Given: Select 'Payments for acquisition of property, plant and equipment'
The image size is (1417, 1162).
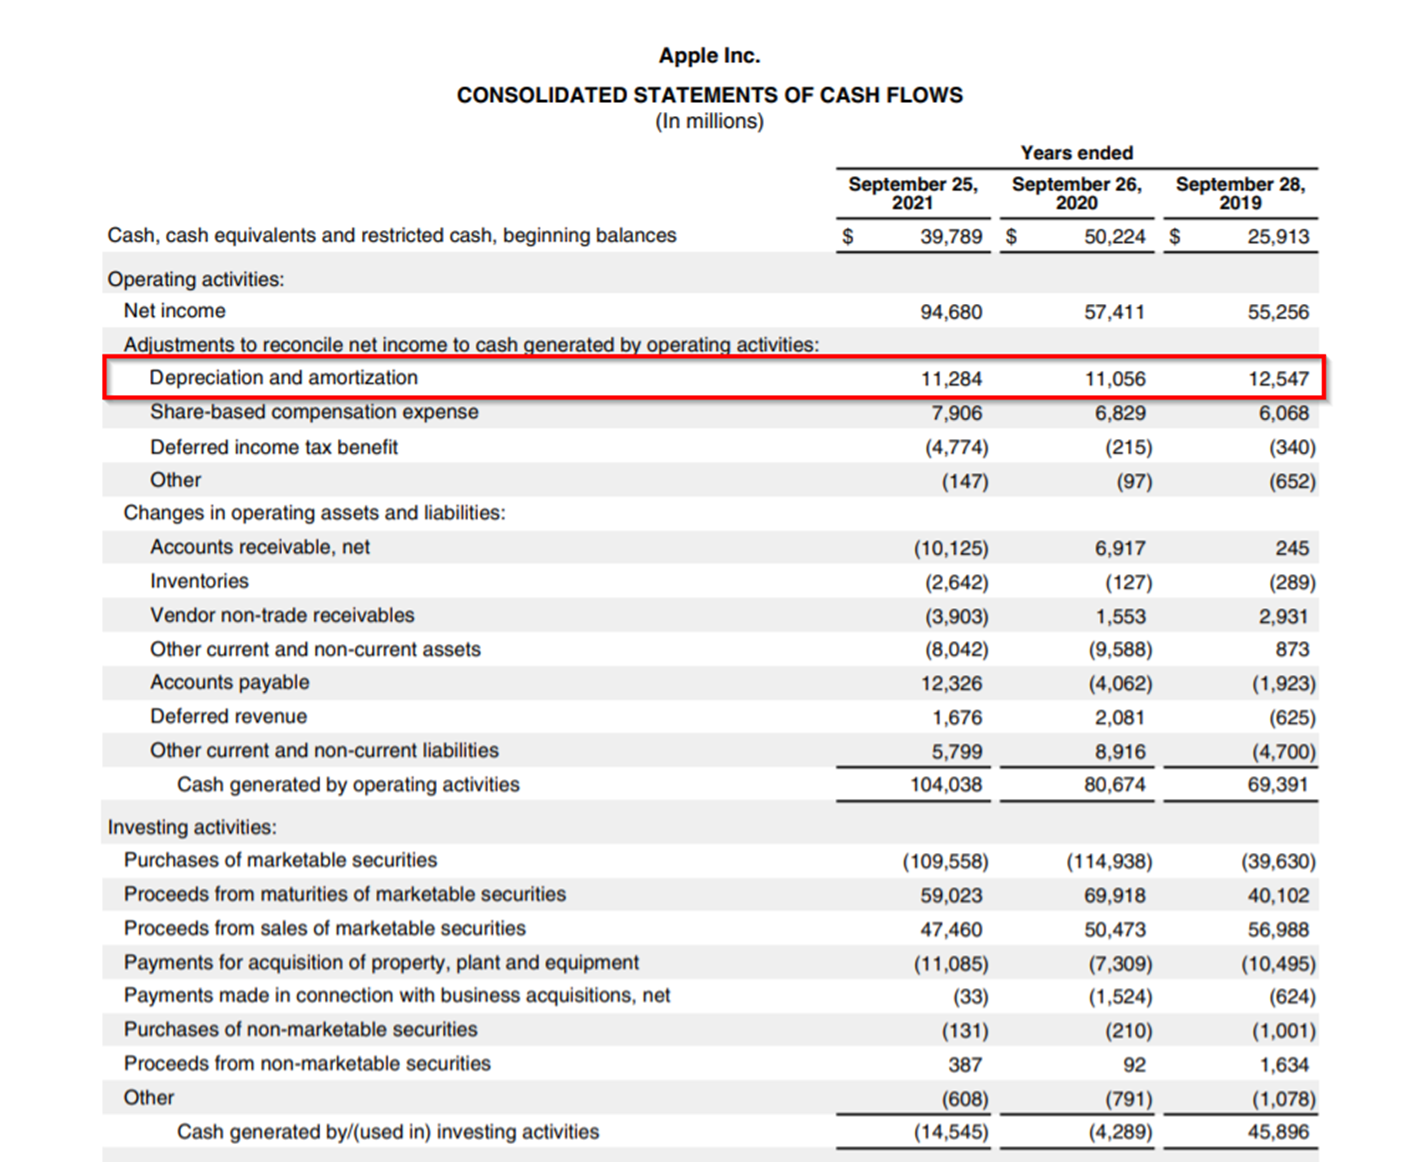Looking at the screenshot, I should tap(381, 962).
